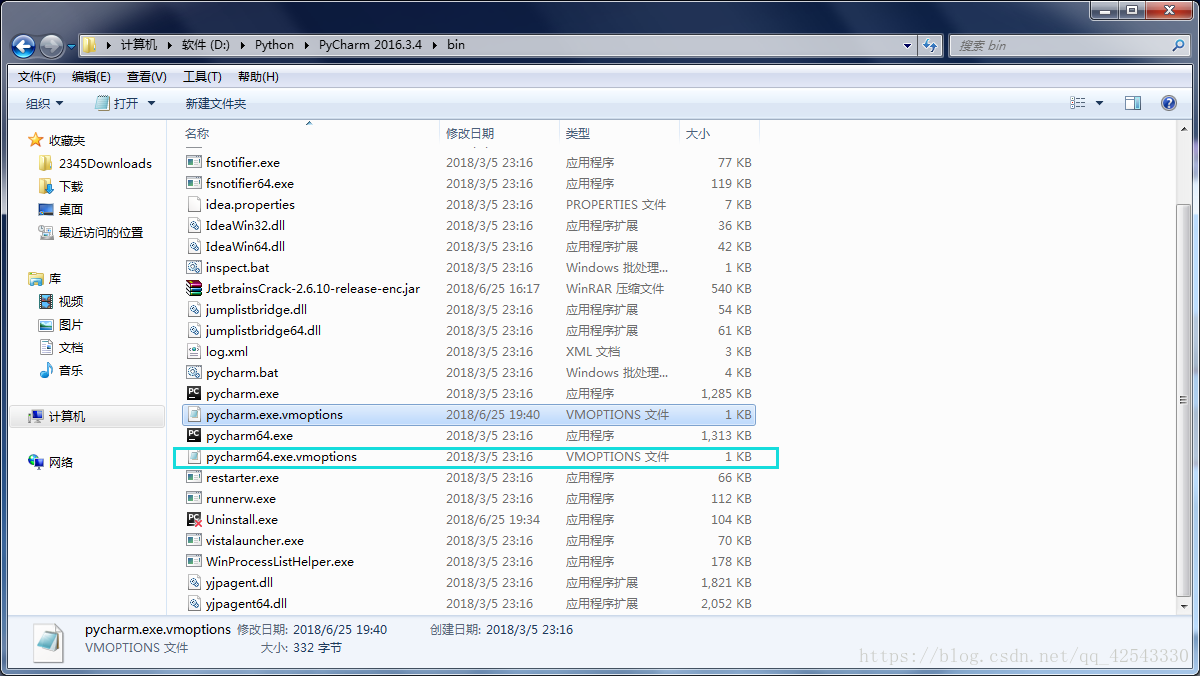Open the 组织 dropdown in toolbar
The width and height of the screenshot is (1200, 676).
pyautogui.click(x=44, y=103)
